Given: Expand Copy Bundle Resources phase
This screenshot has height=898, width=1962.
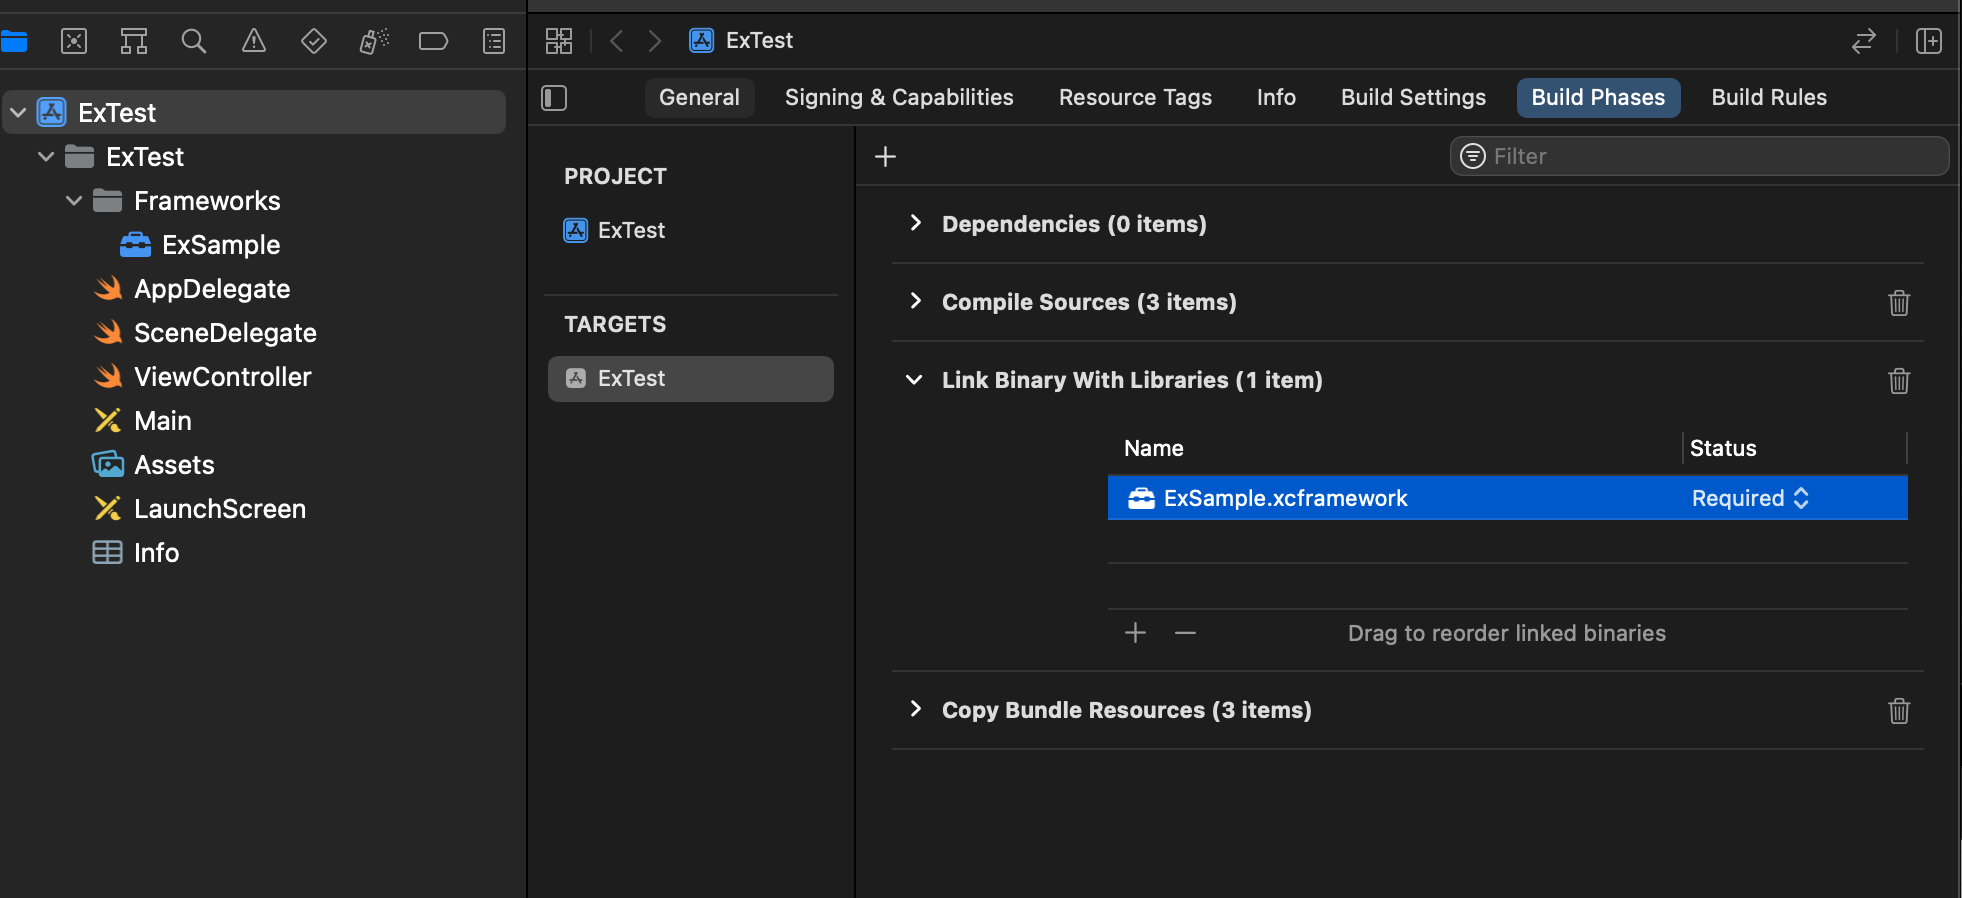Looking at the screenshot, I should tap(915, 709).
